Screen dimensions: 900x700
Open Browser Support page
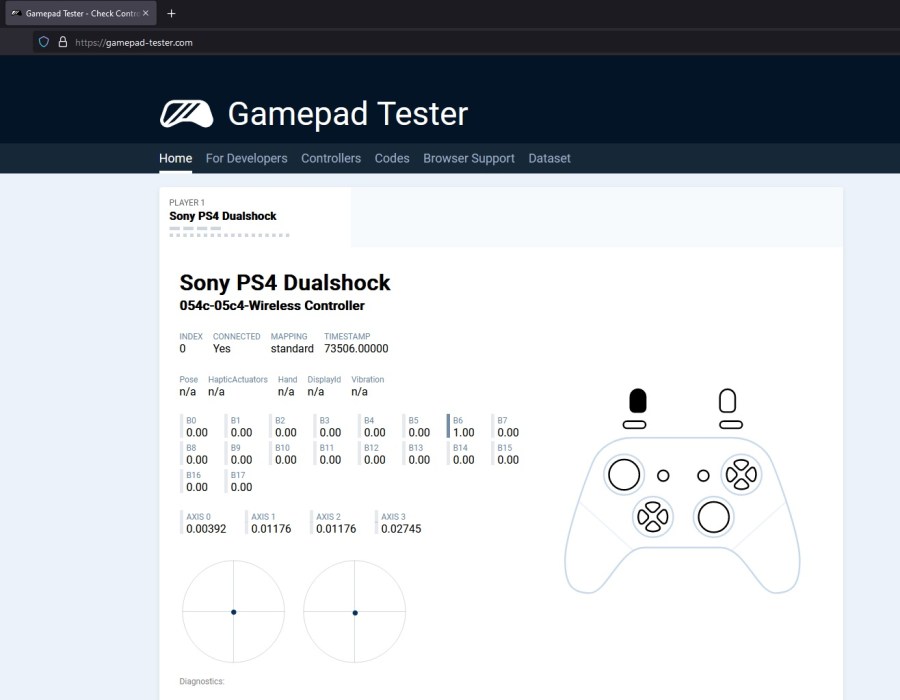469,158
